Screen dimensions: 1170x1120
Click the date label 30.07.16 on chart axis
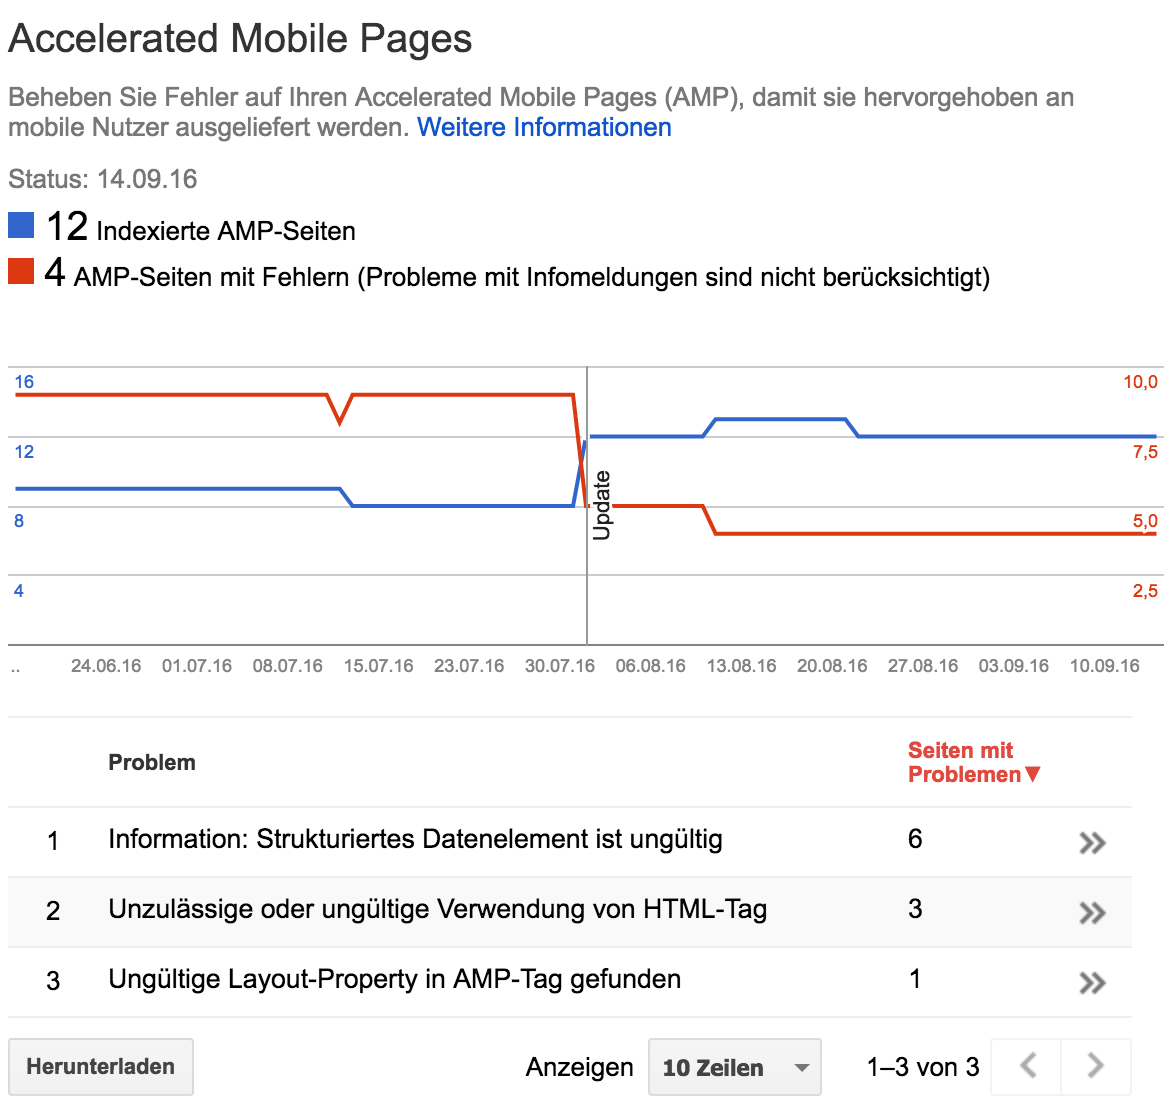(x=560, y=666)
